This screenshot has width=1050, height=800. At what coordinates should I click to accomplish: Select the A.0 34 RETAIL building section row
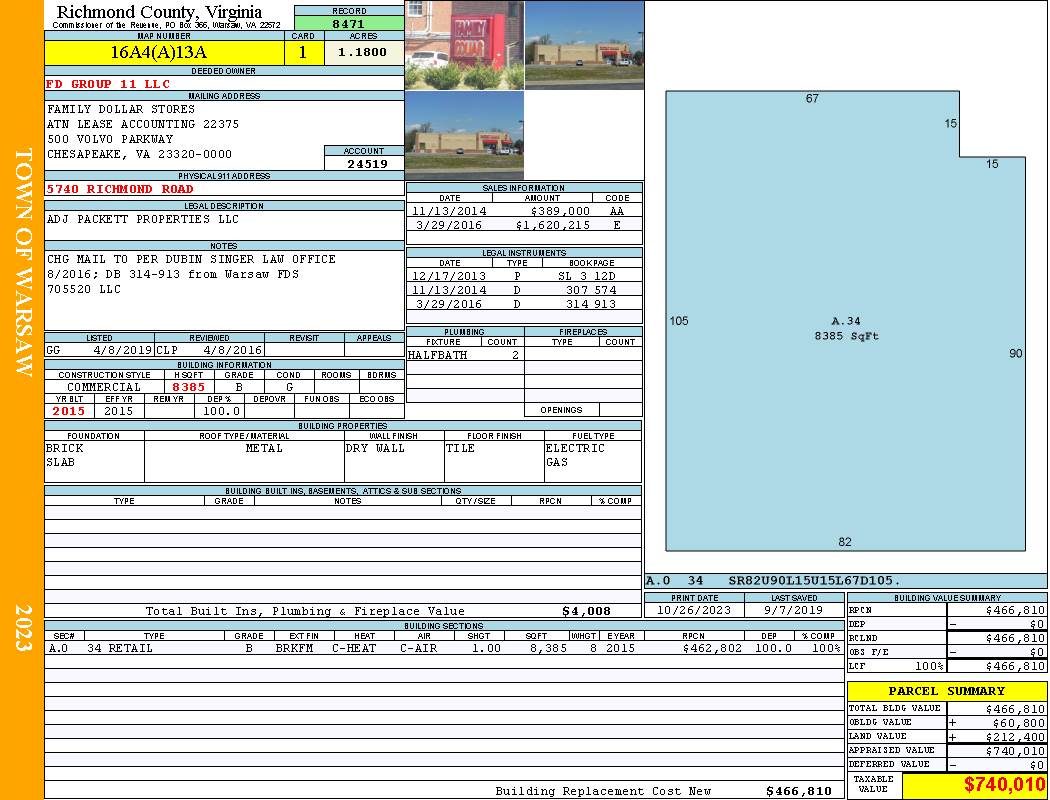443,649
